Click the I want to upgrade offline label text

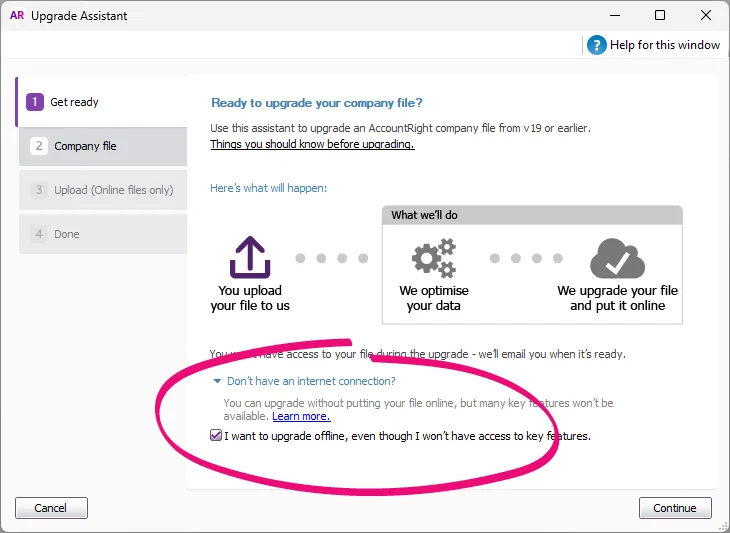click(x=407, y=436)
